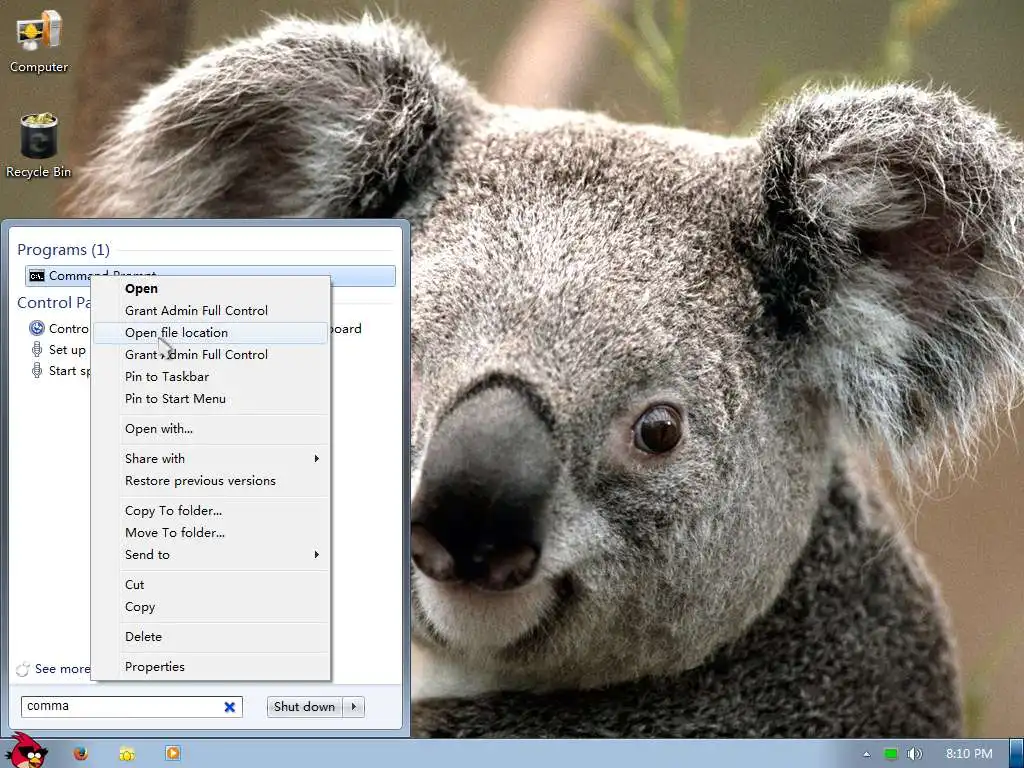This screenshot has height=768, width=1024.
Task: Choose Open file location
Action: [210, 333]
